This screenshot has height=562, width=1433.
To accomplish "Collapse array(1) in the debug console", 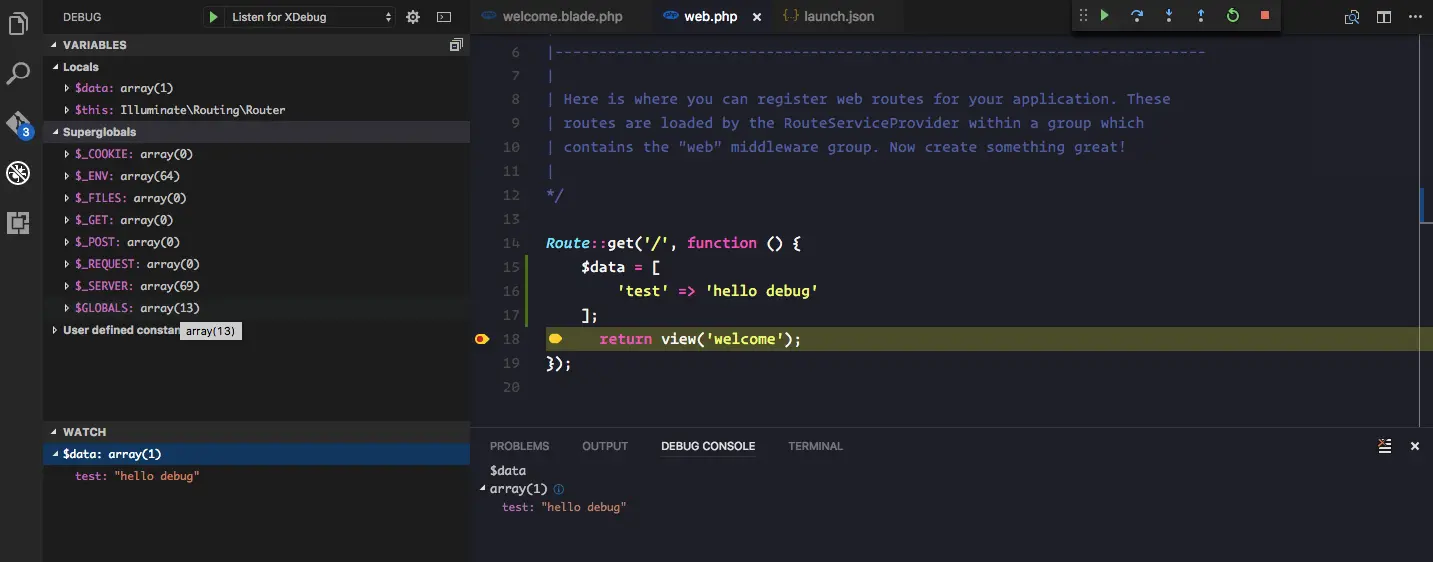I will (484, 489).
